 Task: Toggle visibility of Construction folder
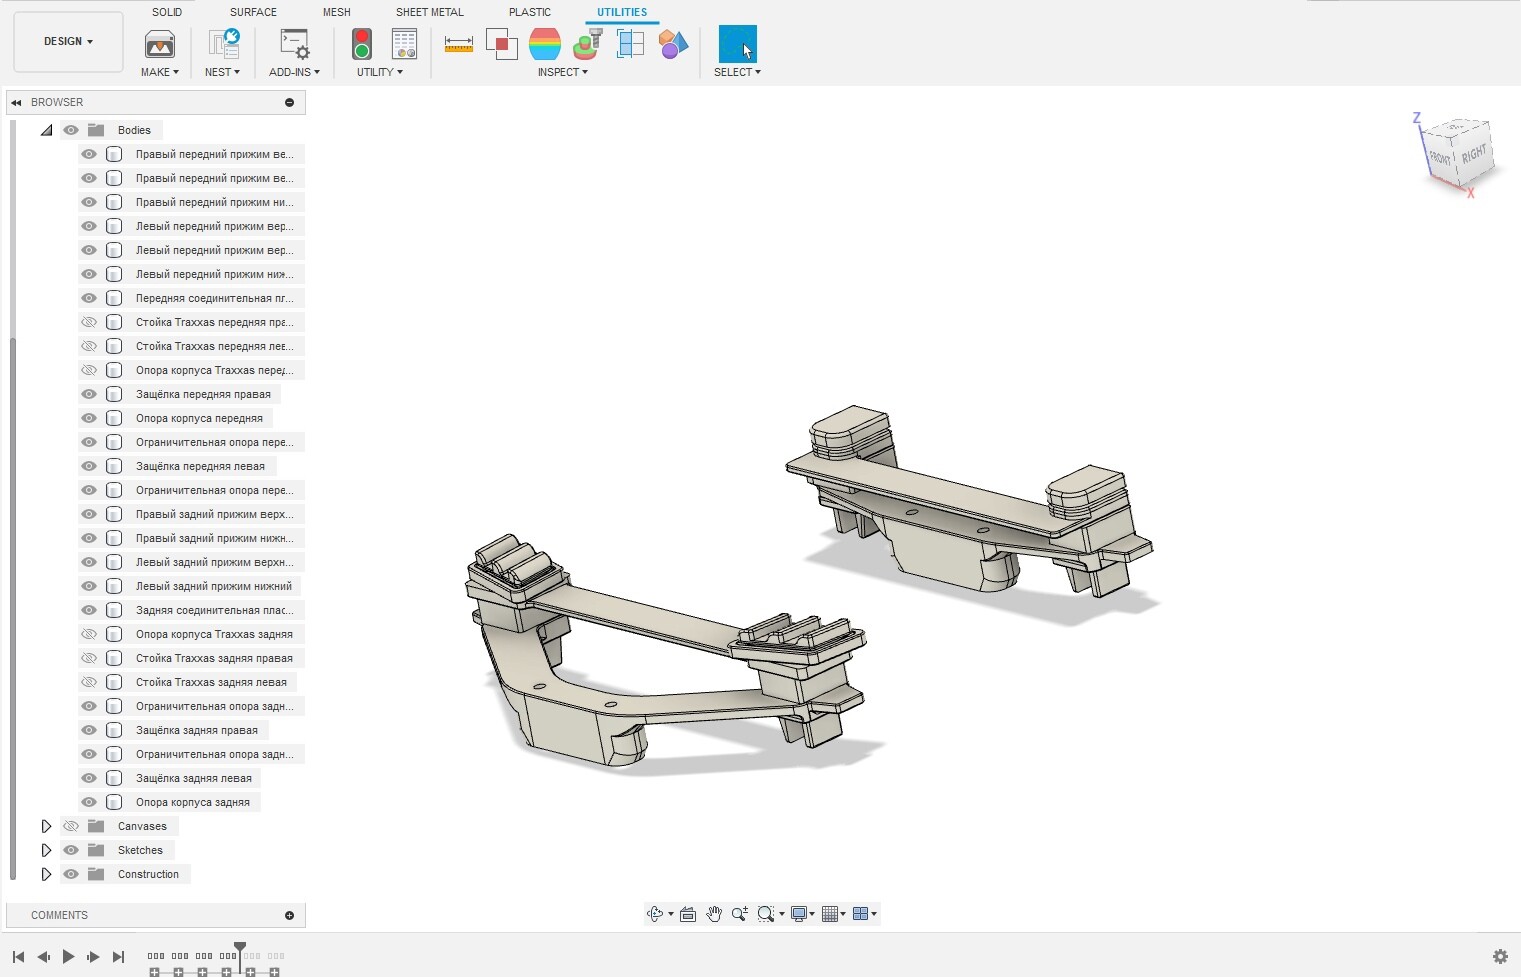click(x=71, y=874)
